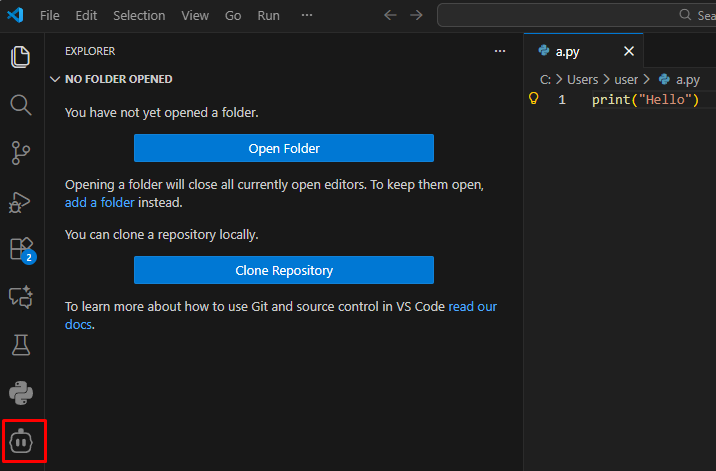Open the Run and Debug view
The image size is (716, 471).
click(21, 201)
